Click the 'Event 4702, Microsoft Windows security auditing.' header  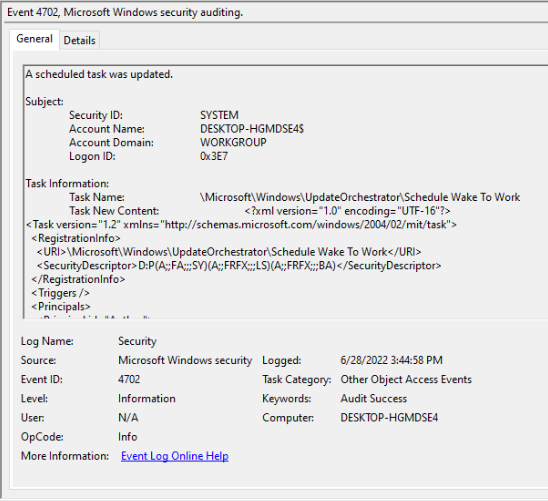(125, 12)
